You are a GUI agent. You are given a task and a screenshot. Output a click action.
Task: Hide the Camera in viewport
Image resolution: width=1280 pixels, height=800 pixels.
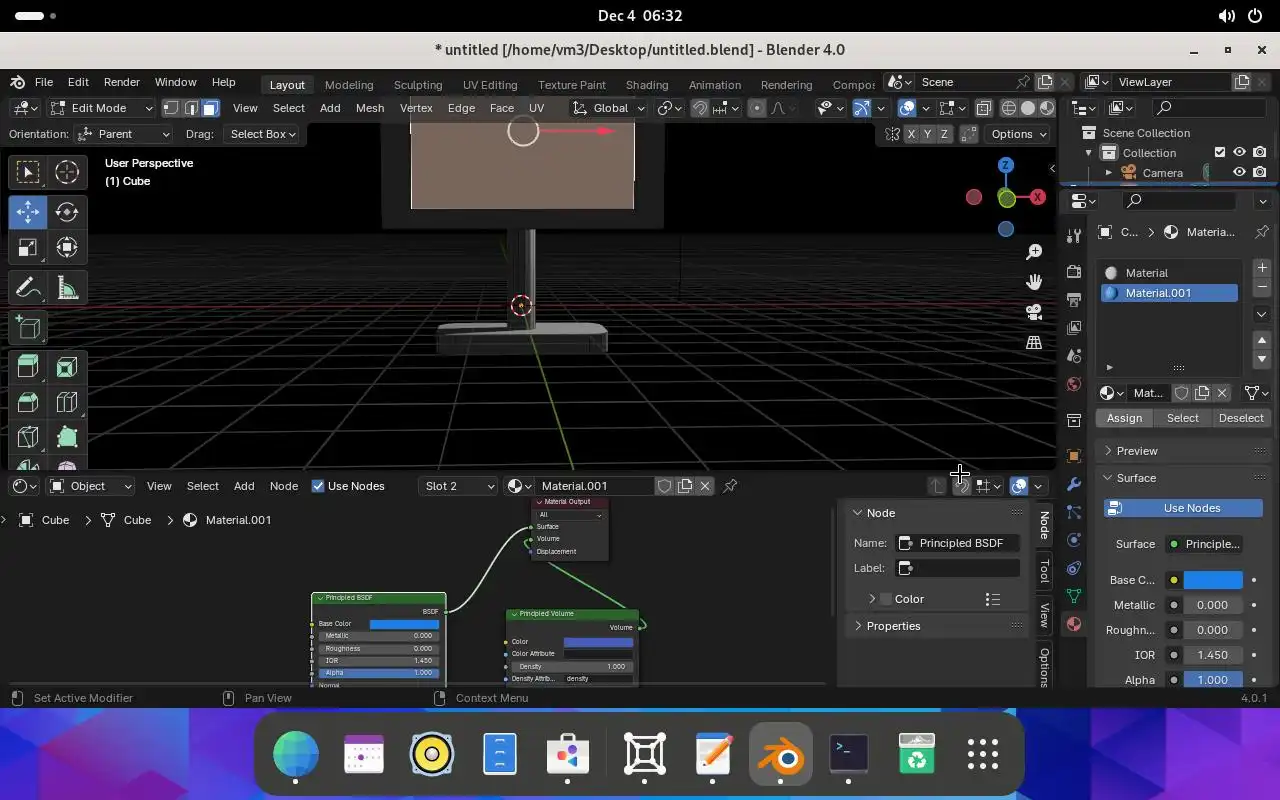(x=1239, y=173)
